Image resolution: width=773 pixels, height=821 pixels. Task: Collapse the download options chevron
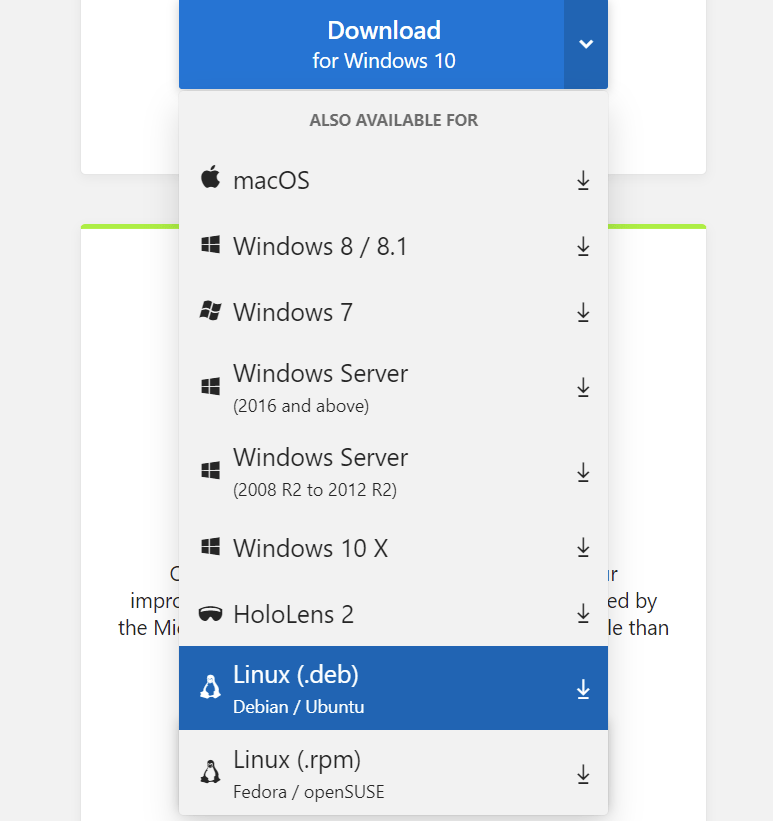(x=586, y=45)
